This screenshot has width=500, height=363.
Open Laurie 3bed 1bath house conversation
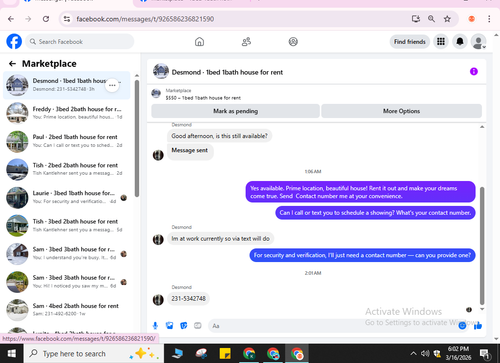(67, 197)
